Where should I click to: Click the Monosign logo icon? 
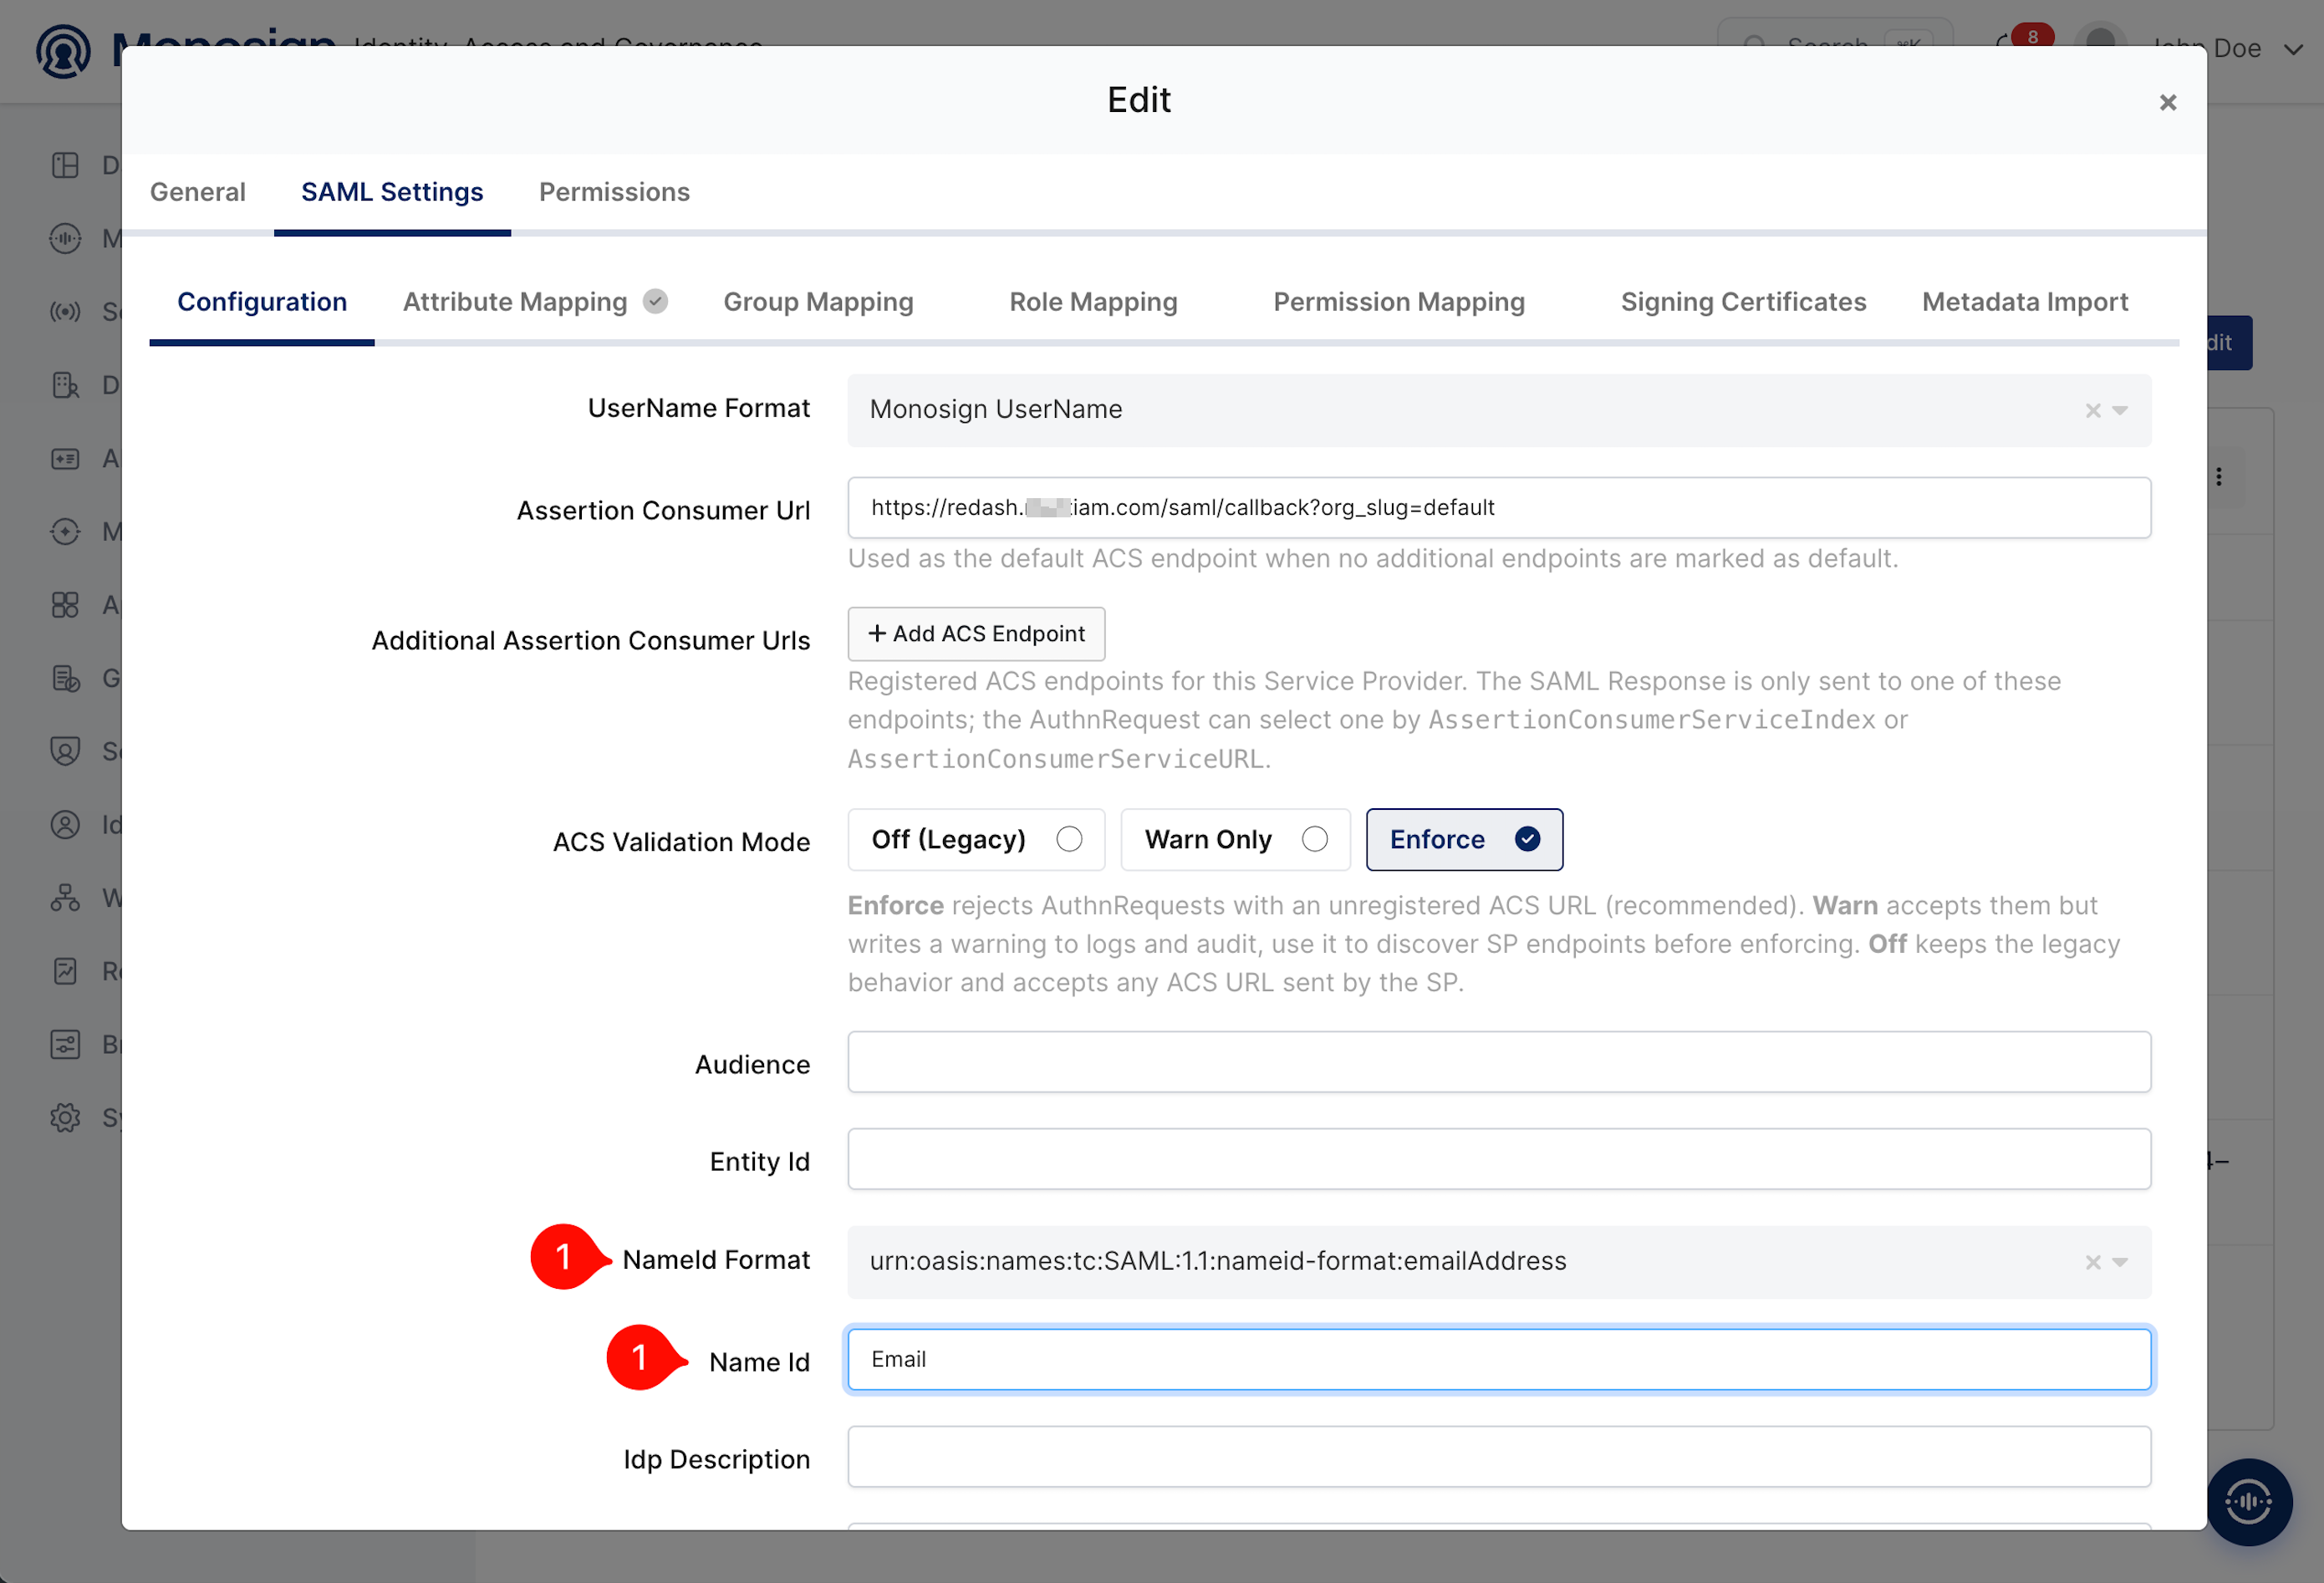pyautogui.click(x=63, y=50)
